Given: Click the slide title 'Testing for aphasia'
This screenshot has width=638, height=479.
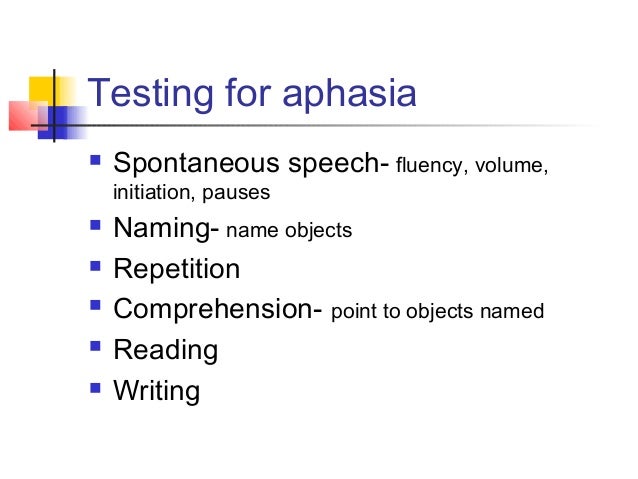Looking at the screenshot, I should click(252, 94).
